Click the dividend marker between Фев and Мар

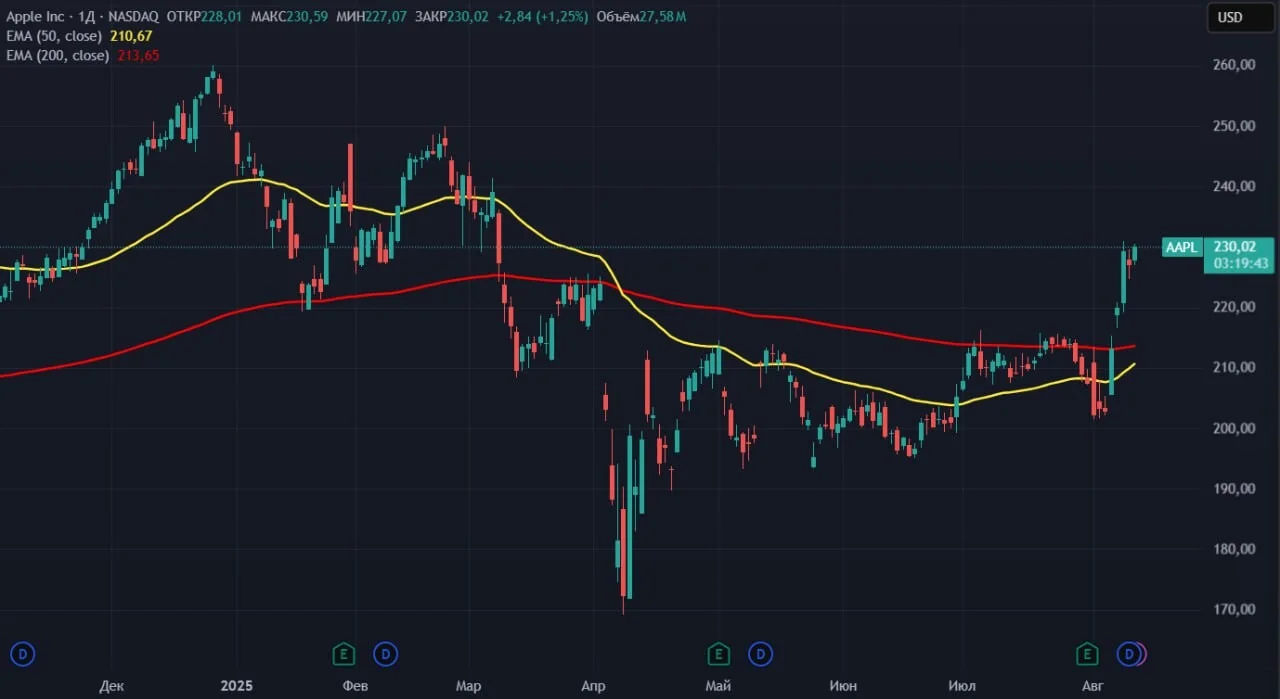385,654
